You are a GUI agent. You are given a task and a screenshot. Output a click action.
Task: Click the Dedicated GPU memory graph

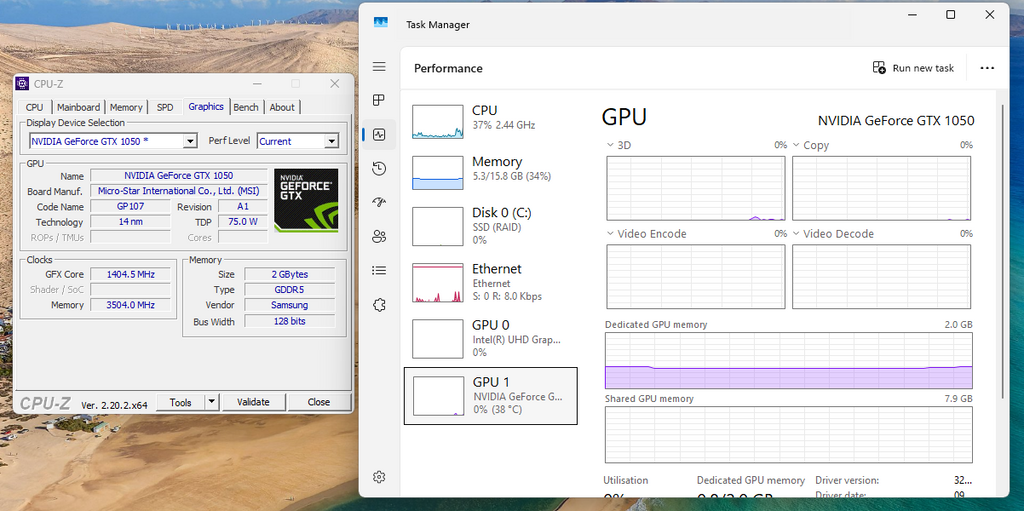tap(789, 361)
